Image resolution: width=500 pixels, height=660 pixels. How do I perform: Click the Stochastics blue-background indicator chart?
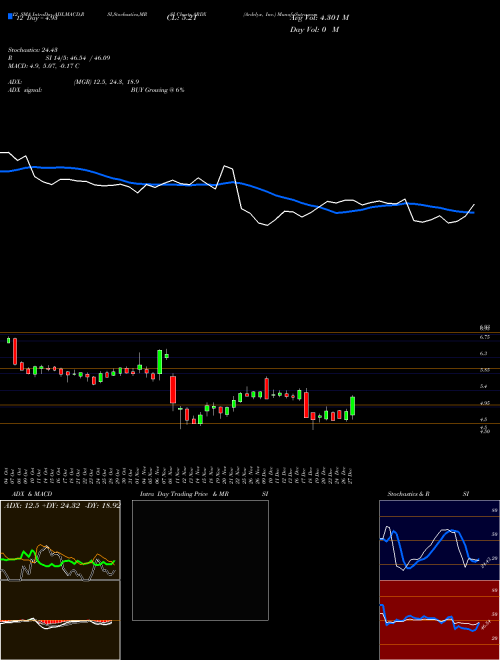[439, 540]
